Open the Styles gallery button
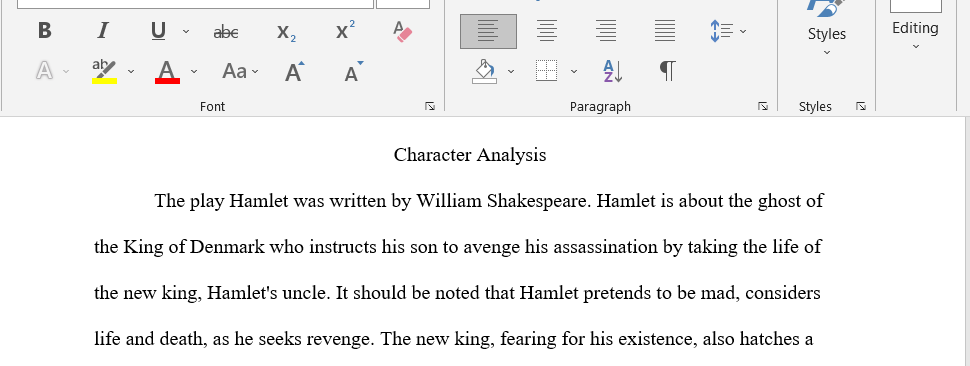 pyautogui.click(x=826, y=28)
